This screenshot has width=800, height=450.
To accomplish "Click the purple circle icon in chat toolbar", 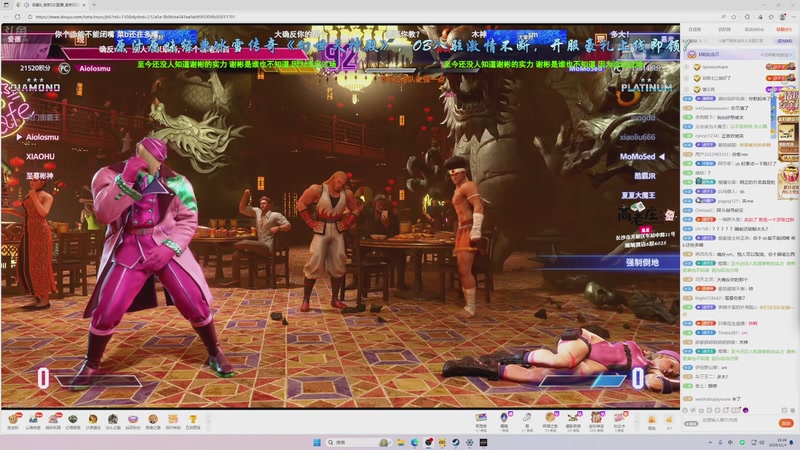I will [x=745, y=410].
